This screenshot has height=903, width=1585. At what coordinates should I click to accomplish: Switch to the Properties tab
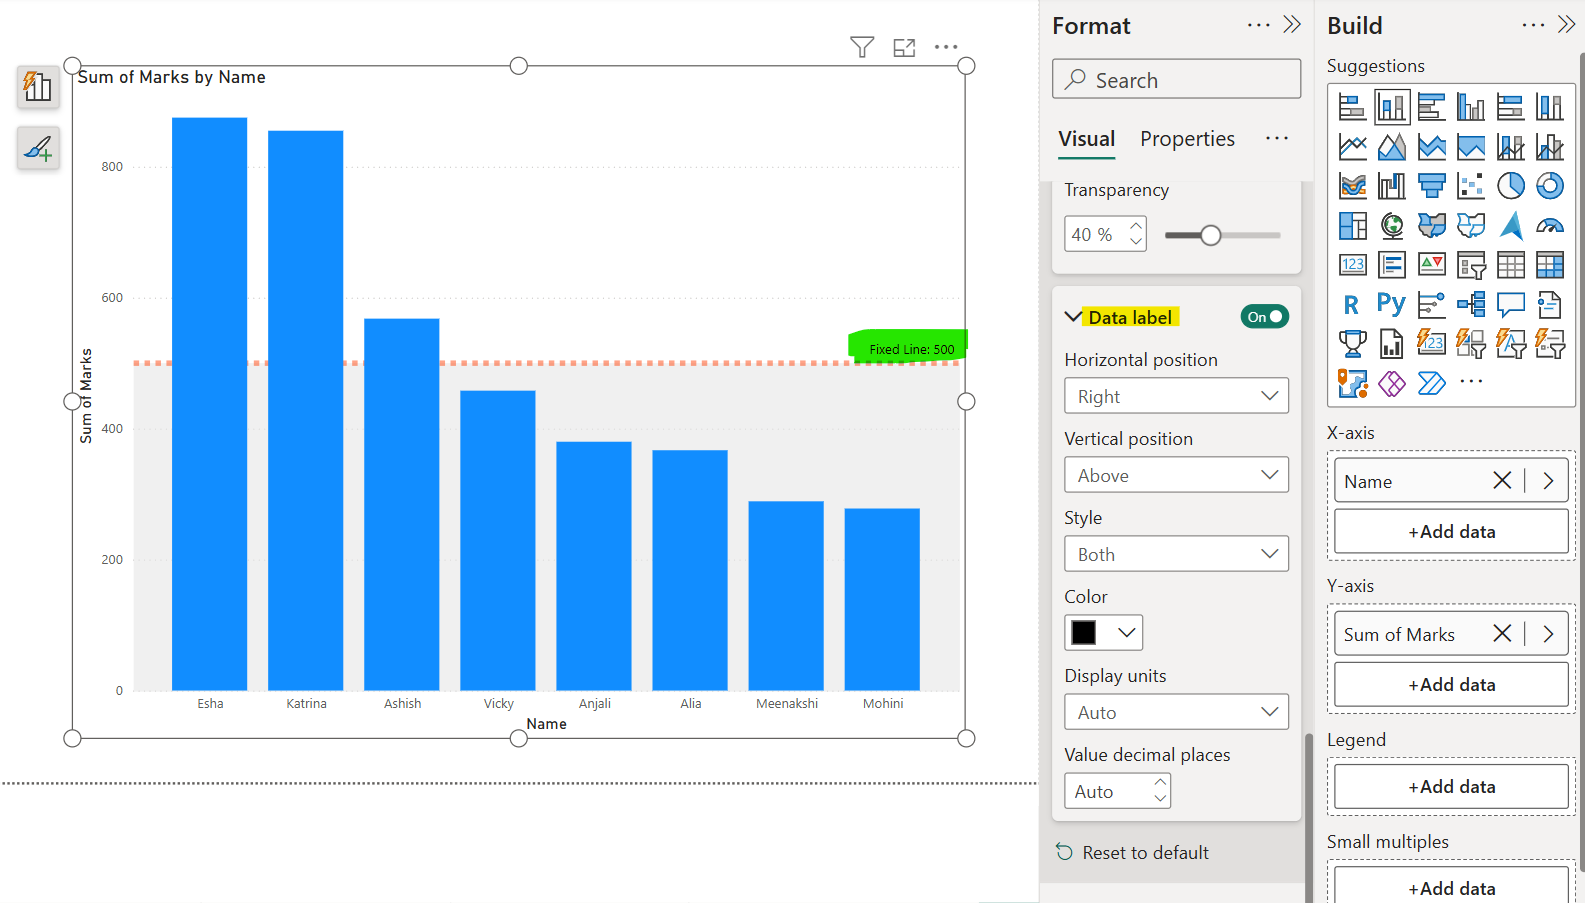point(1187,139)
